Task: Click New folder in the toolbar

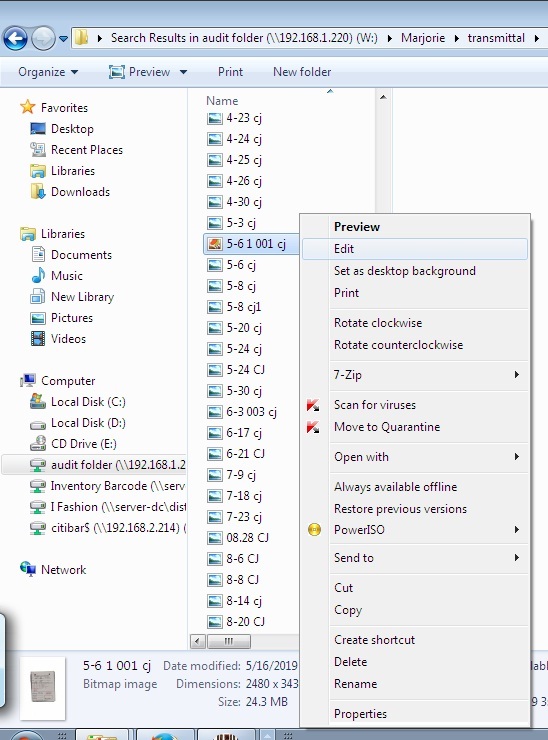Action: [x=302, y=72]
